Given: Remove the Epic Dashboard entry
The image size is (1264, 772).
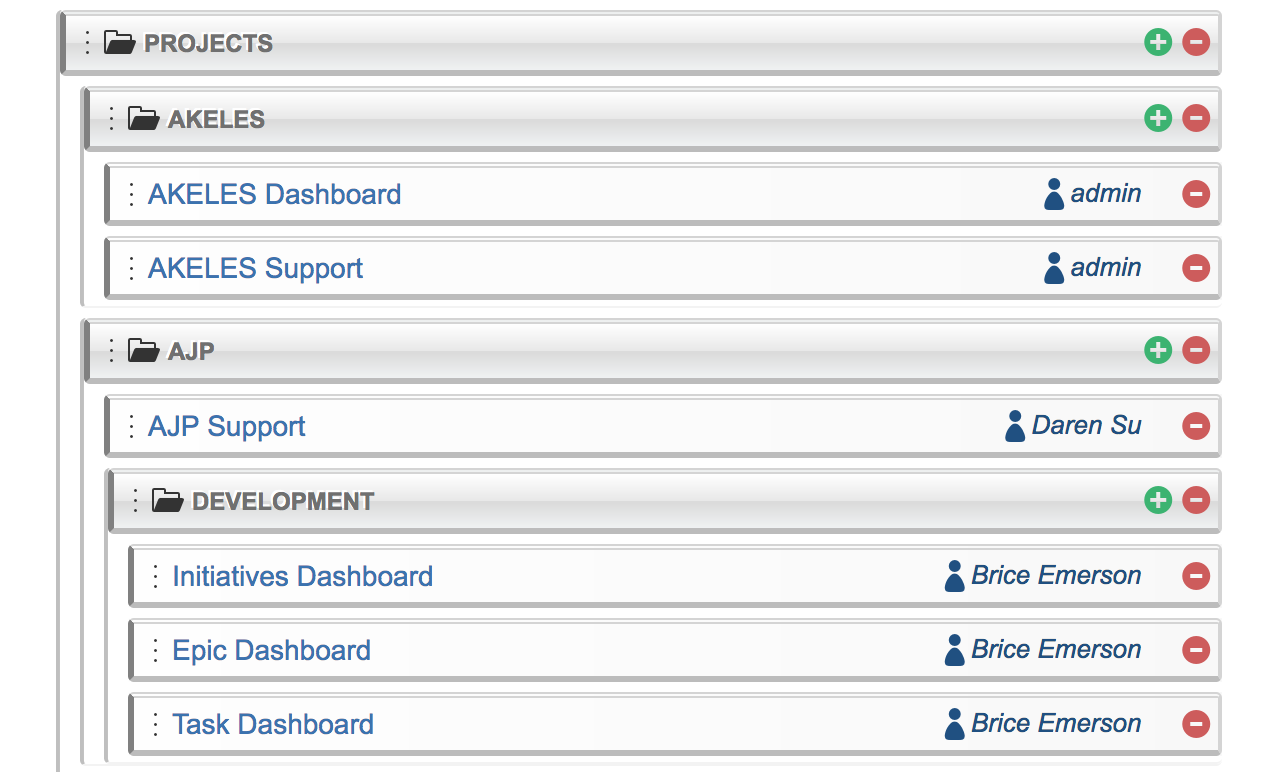Looking at the screenshot, I should tap(1196, 650).
